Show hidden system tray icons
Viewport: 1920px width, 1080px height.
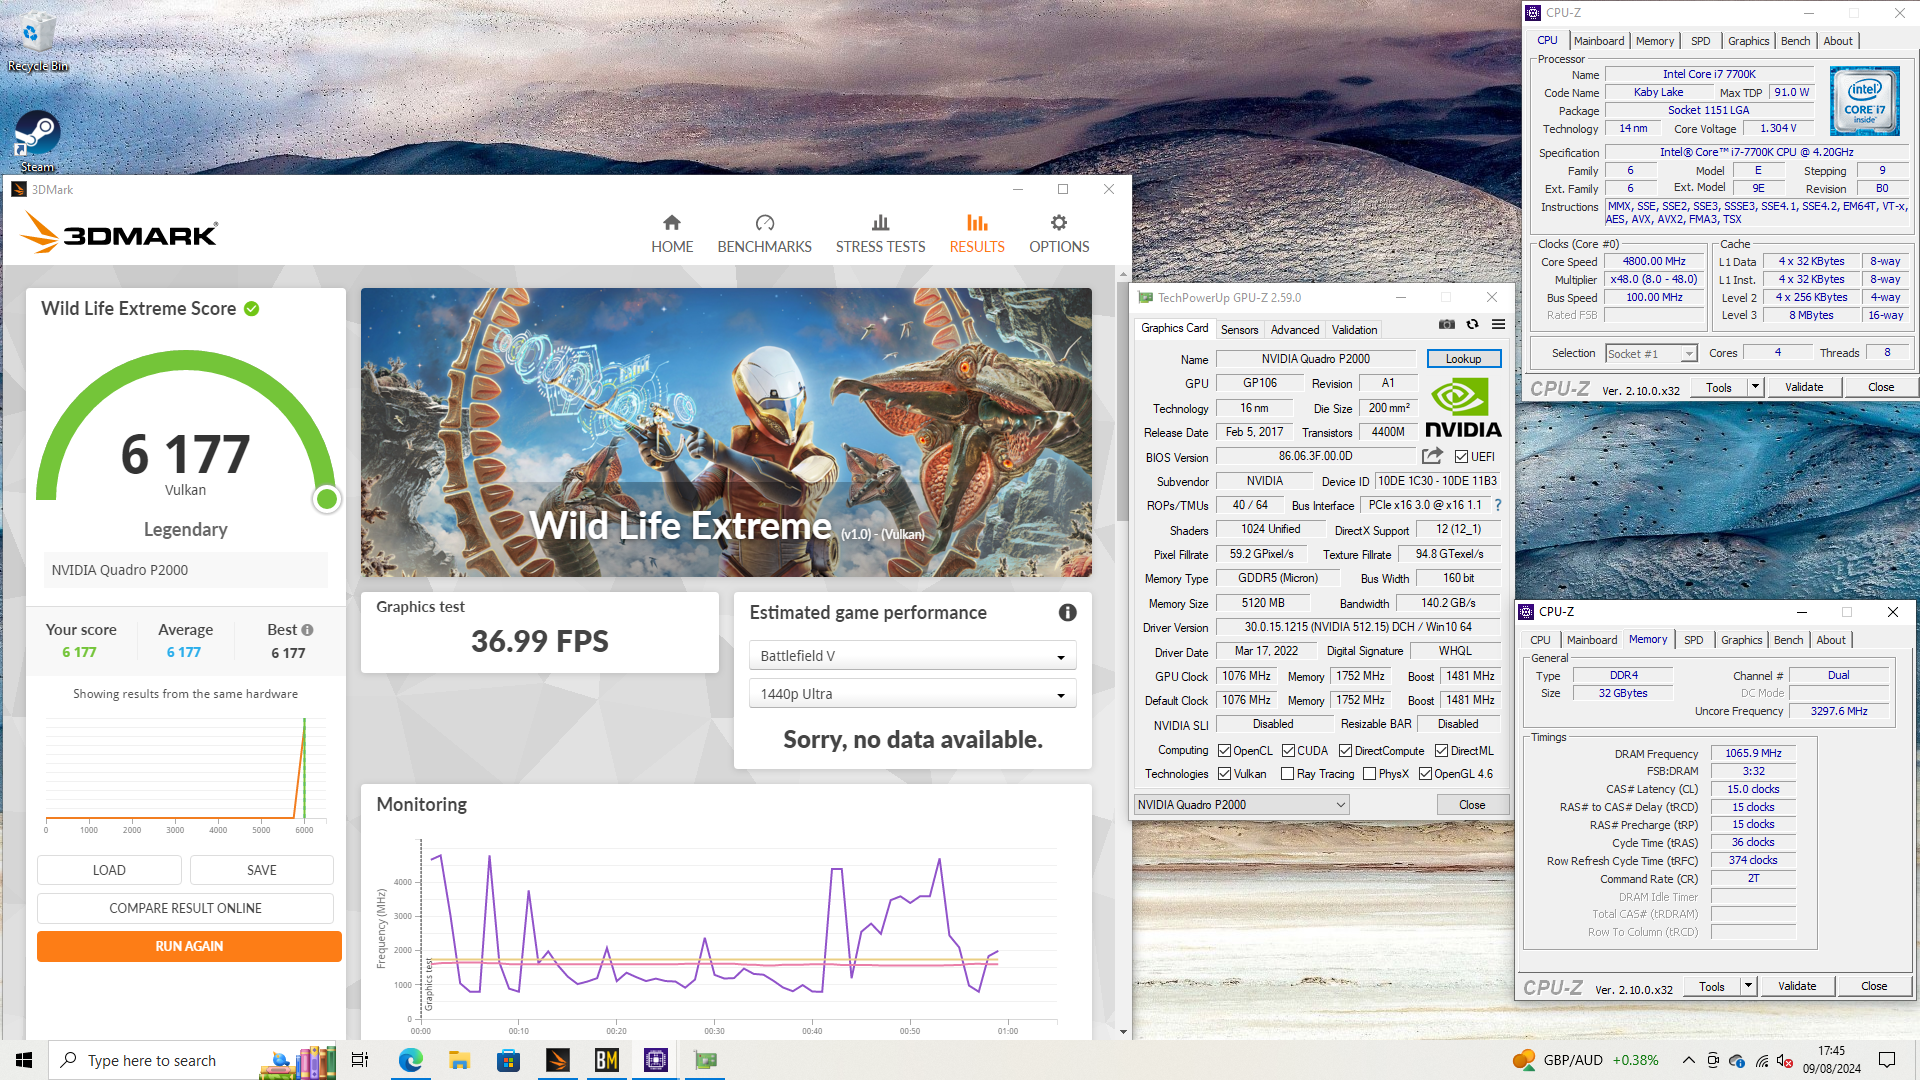tap(1688, 1060)
